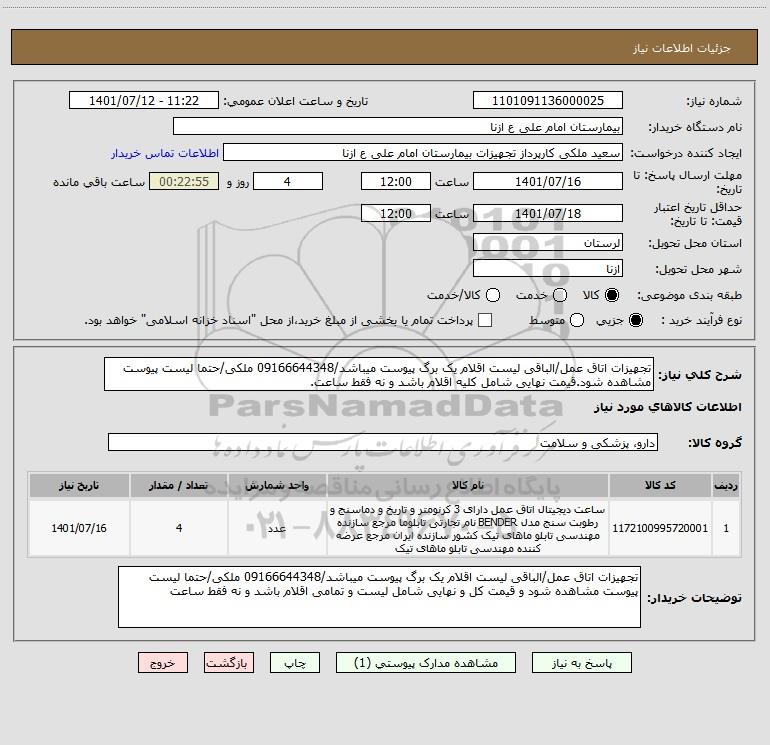Click the تعداد / مقدار column header
The width and height of the screenshot is (770, 745).
click(179, 485)
